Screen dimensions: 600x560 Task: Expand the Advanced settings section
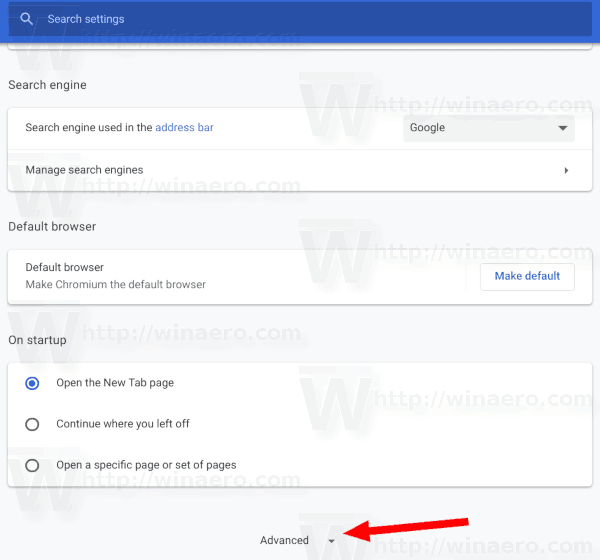pos(285,540)
